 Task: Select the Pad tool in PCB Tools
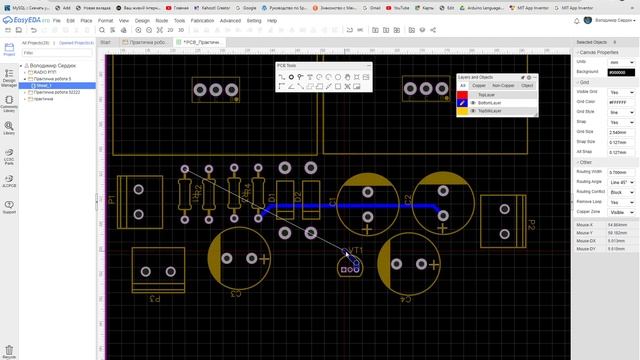point(291,77)
